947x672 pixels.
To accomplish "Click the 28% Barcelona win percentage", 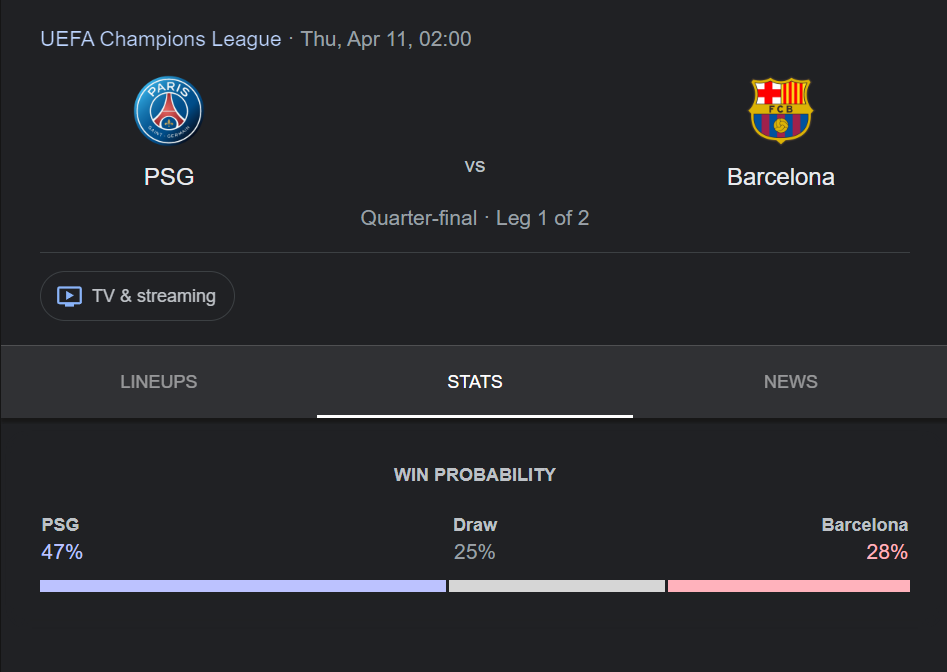I will pos(887,552).
